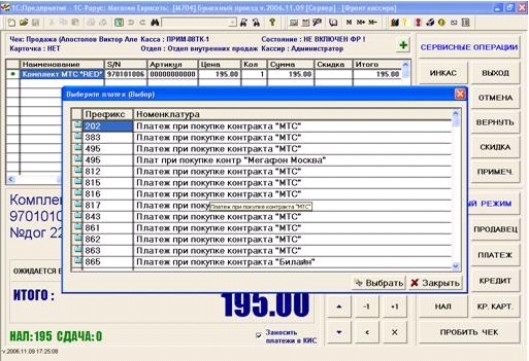The image size is (529, 361).
Task: Click the X keypad button
Action: tap(394, 332)
